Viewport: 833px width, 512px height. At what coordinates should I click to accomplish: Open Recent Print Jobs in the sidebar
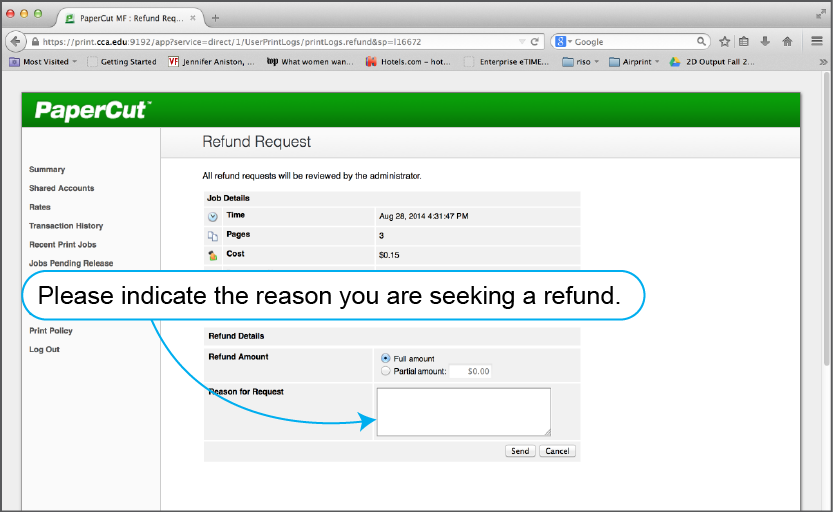(x=63, y=244)
